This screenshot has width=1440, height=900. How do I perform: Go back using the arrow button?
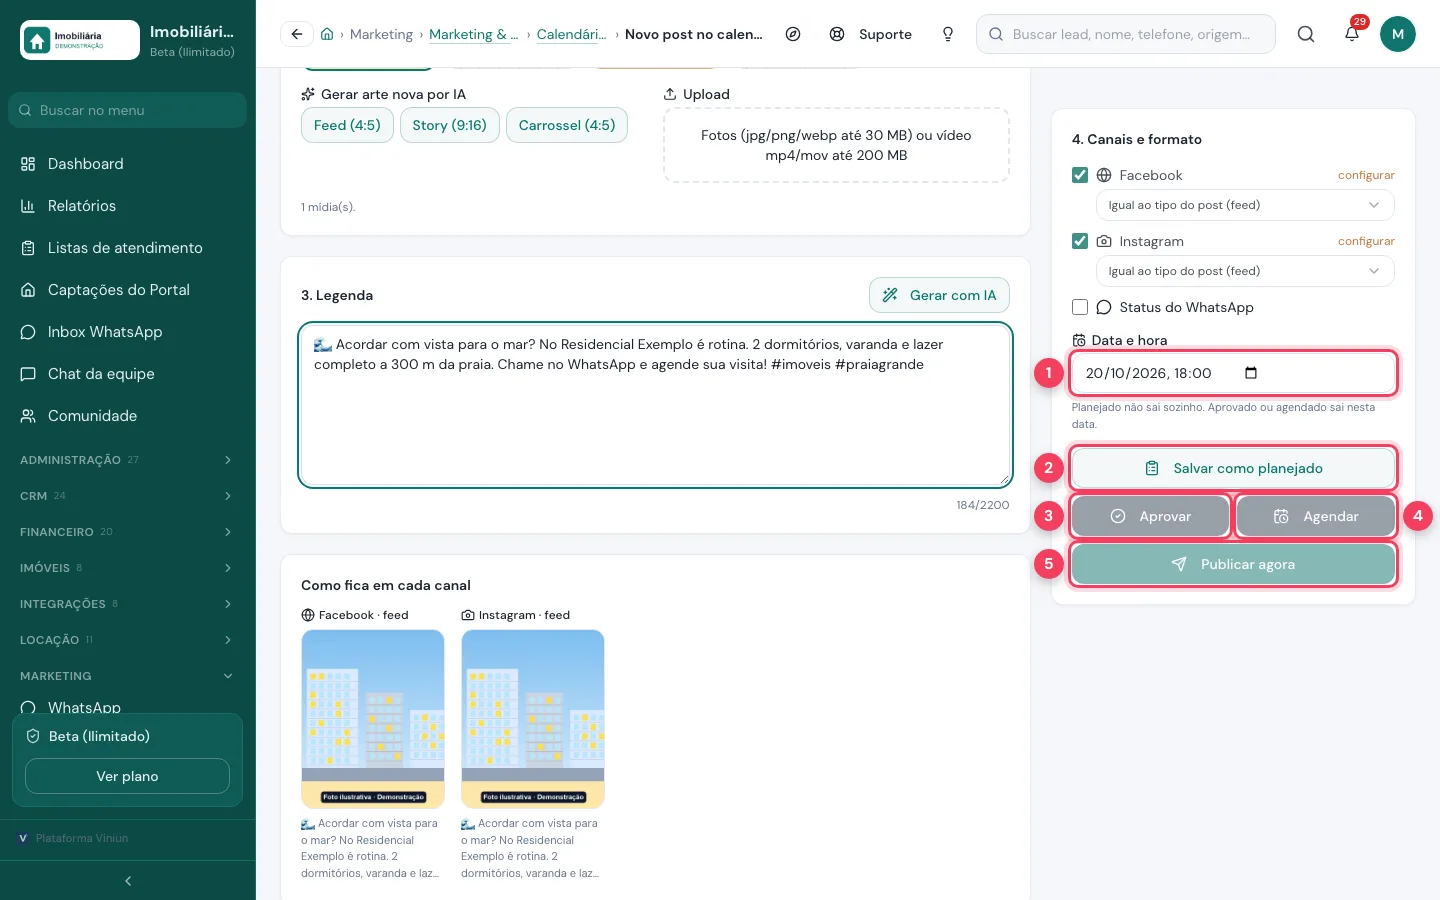point(297,34)
